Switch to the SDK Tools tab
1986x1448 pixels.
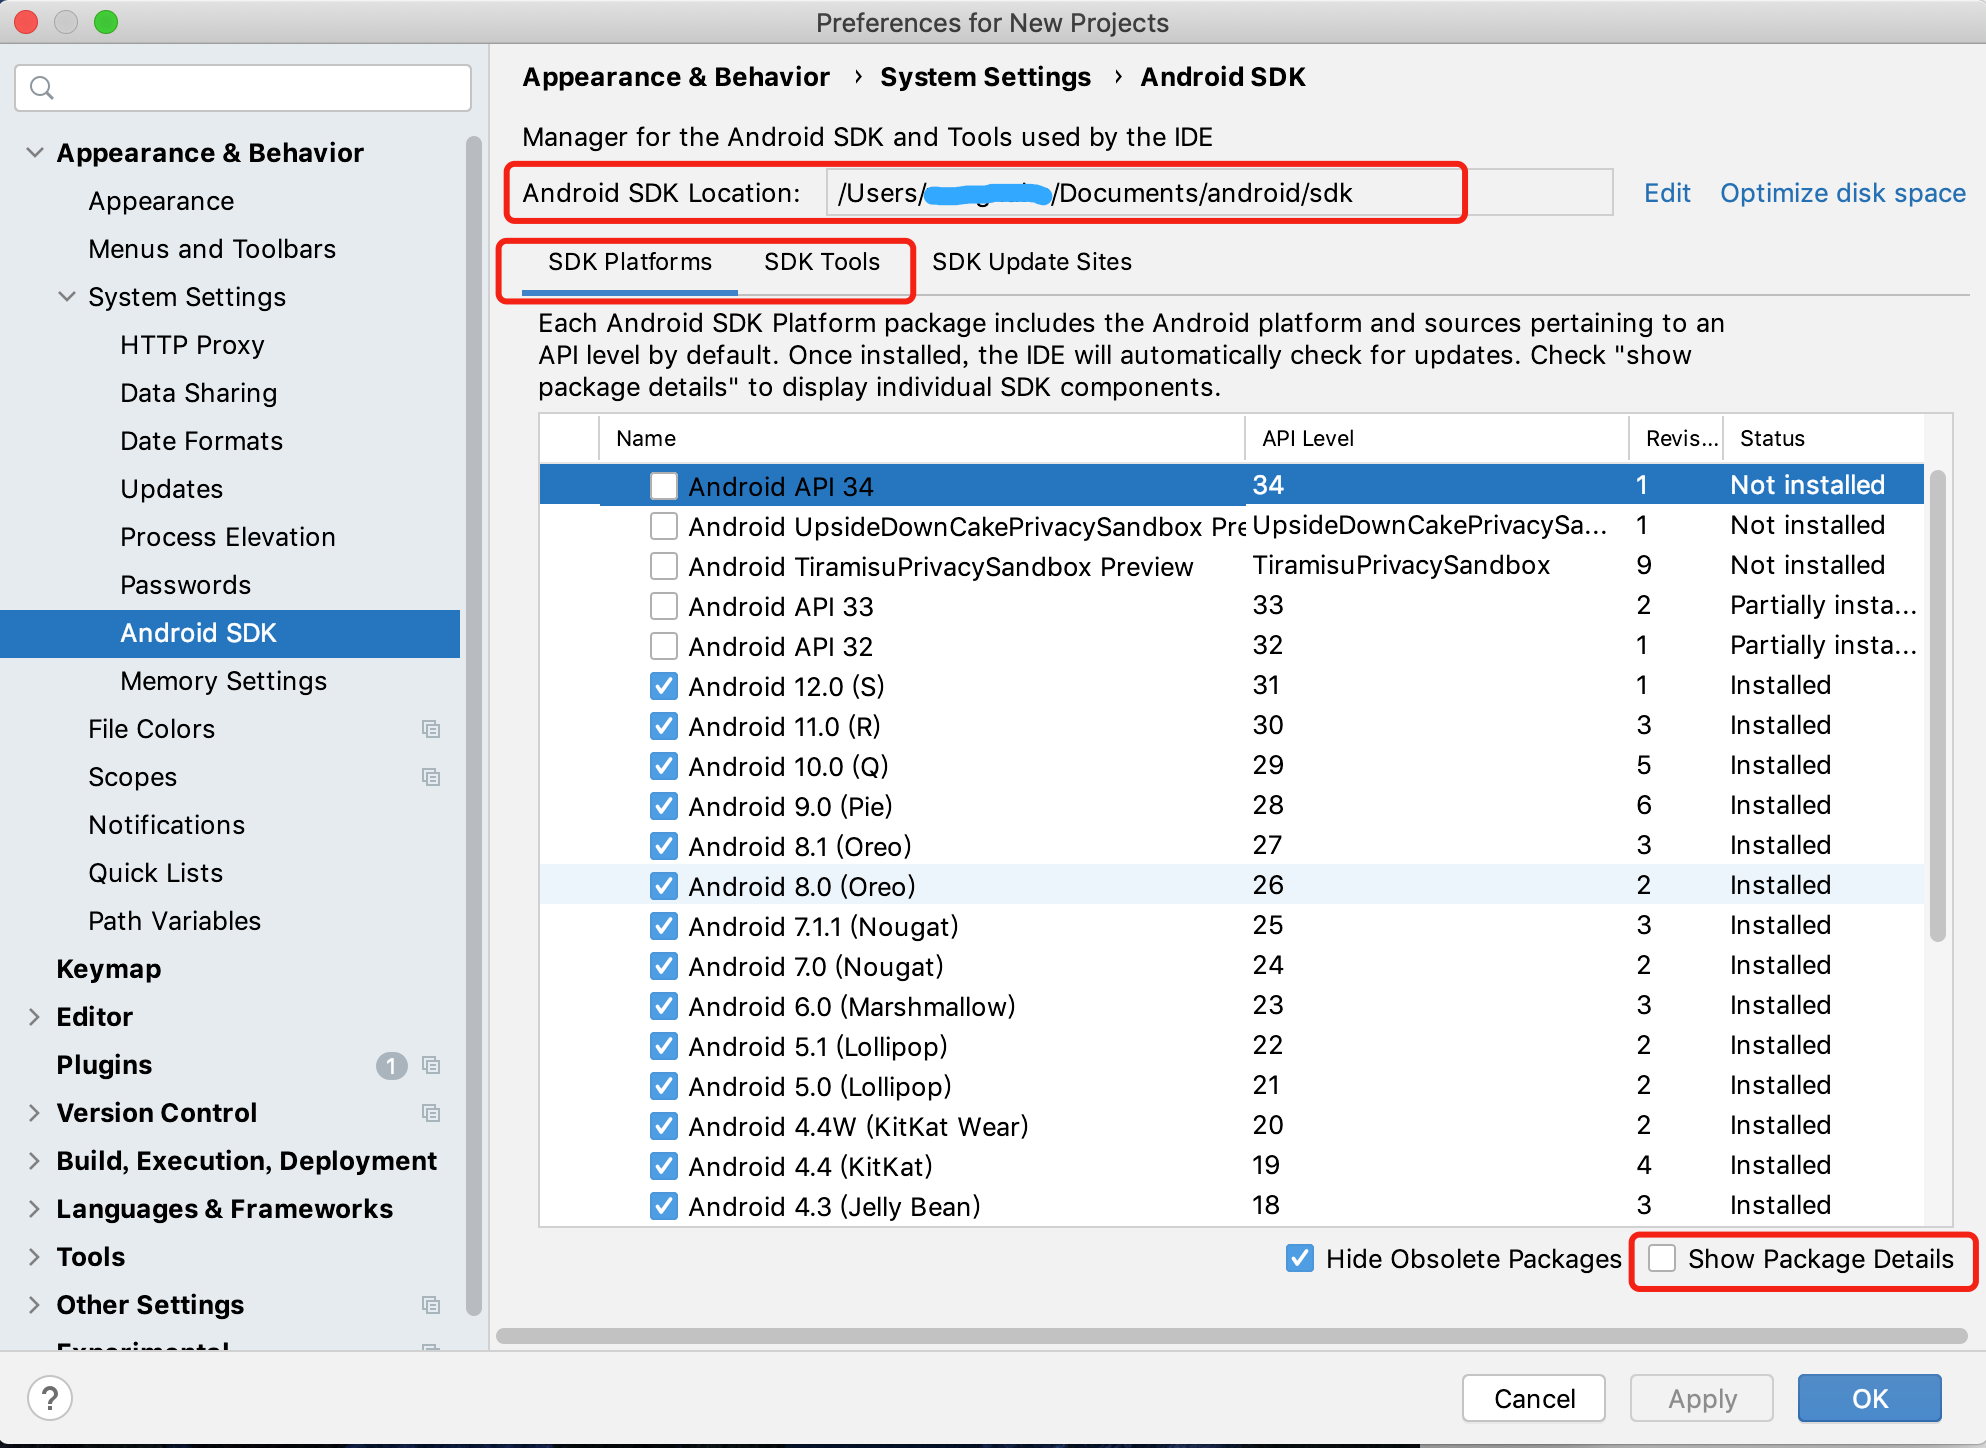822,262
